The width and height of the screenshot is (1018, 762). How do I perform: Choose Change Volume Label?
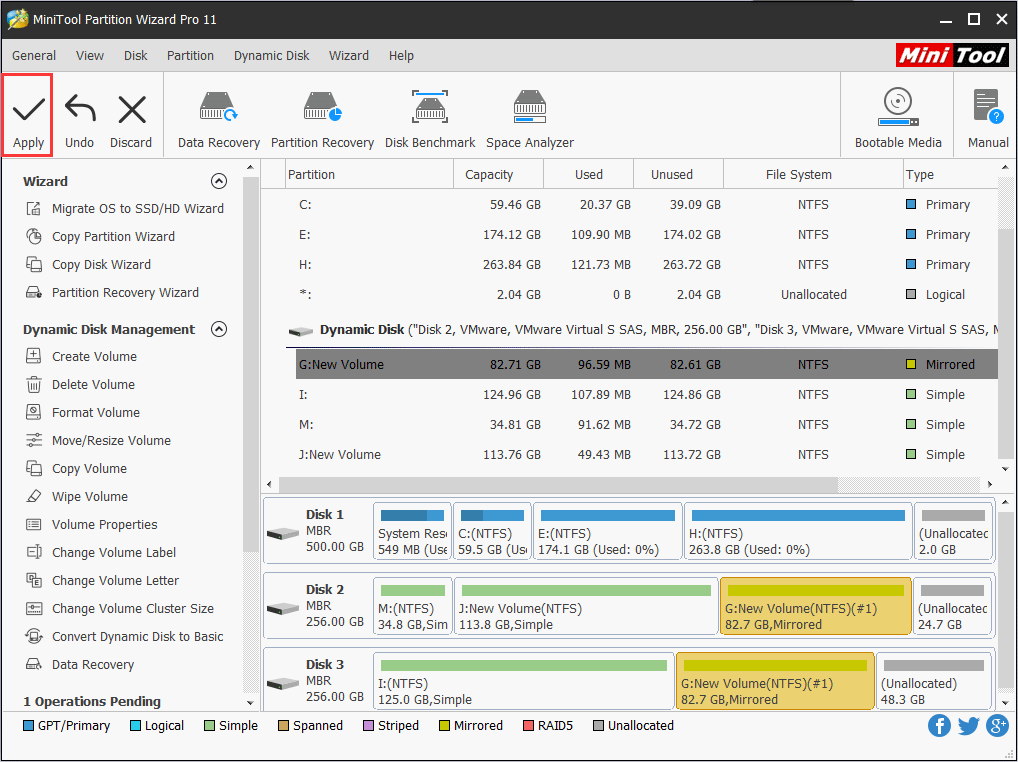[x=101, y=552]
